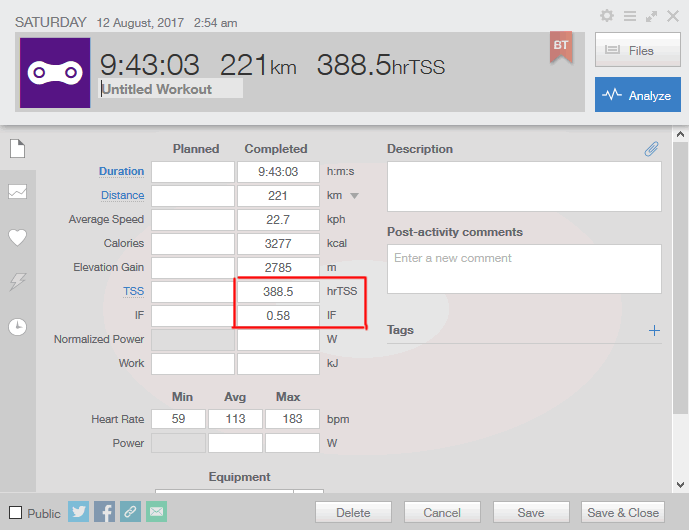This screenshot has width=689, height=530.
Task: Click Min Heart Rate field 59
Action: tap(178, 419)
